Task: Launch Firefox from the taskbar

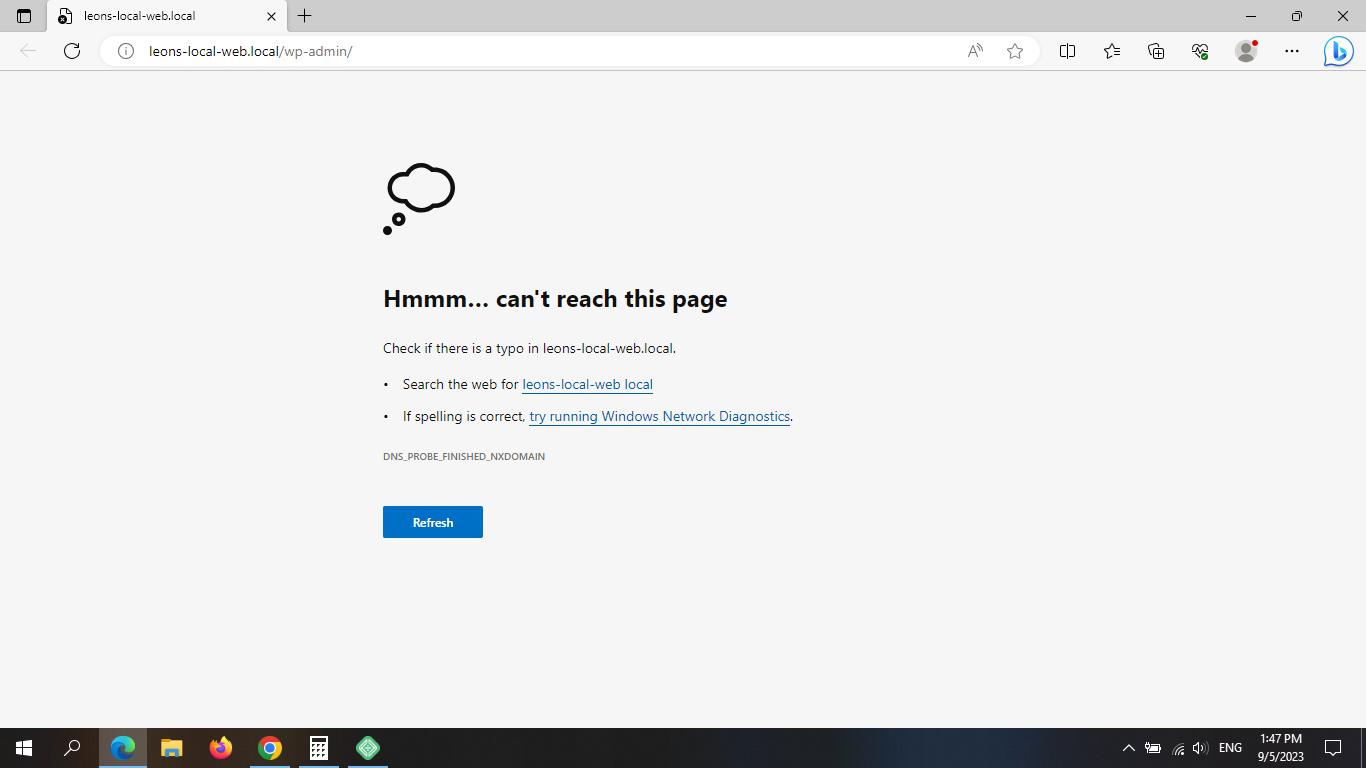Action: 221,748
